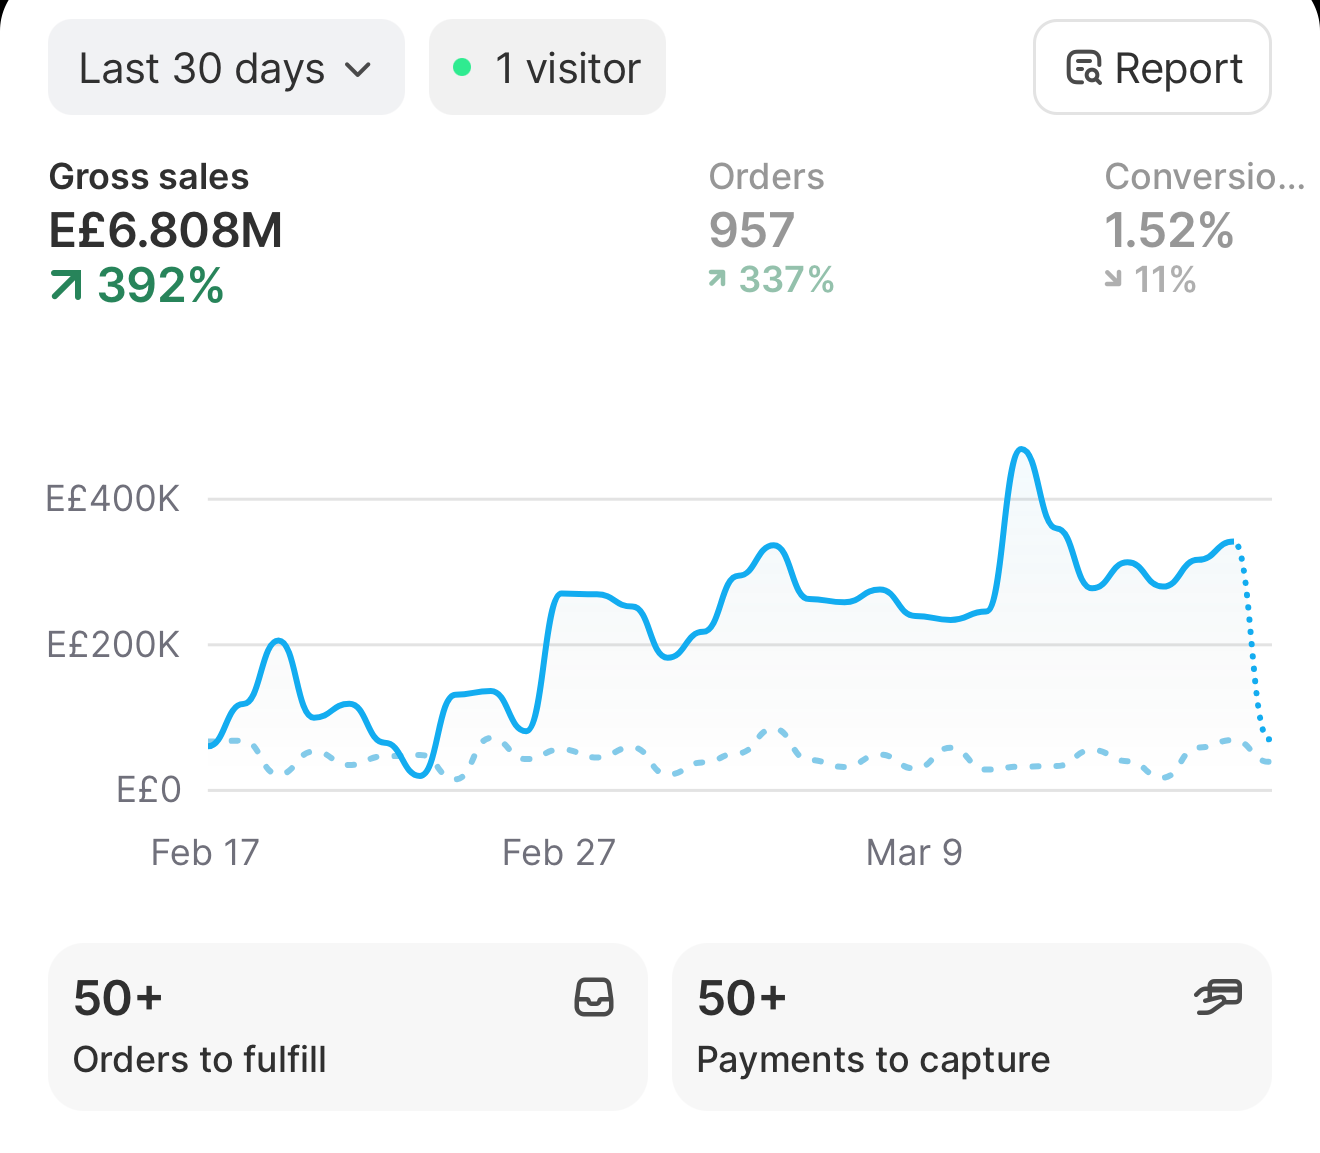This screenshot has width=1320, height=1153.
Task: Click the small up arrow beside 337%
Action: pyautogui.click(x=717, y=279)
